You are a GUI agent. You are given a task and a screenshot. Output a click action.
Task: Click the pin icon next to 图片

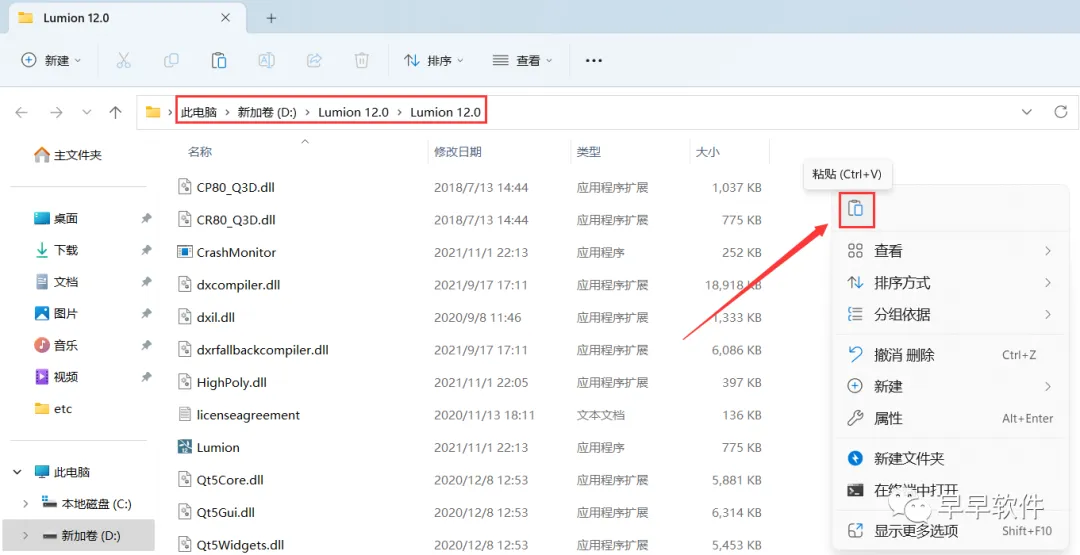(x=146, y=313)
